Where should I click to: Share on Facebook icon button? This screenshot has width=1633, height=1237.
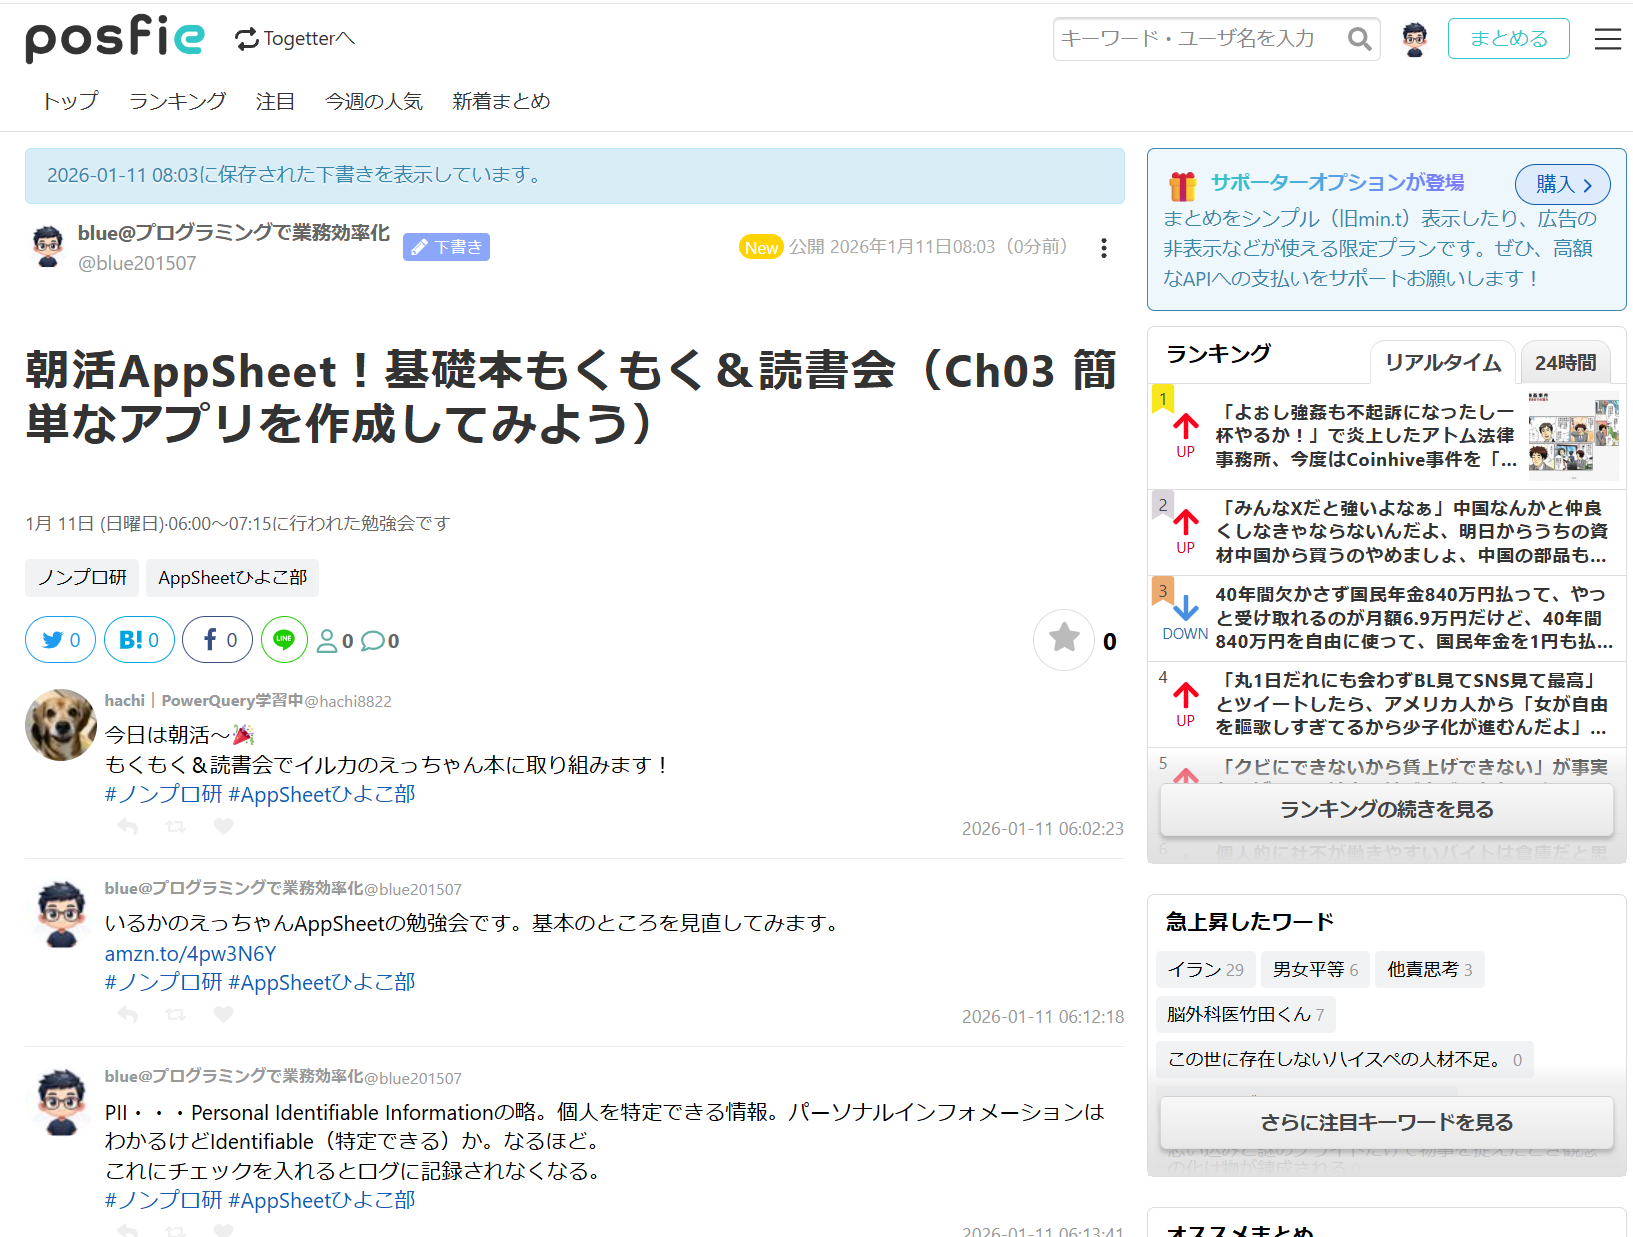tap(218, 640)
